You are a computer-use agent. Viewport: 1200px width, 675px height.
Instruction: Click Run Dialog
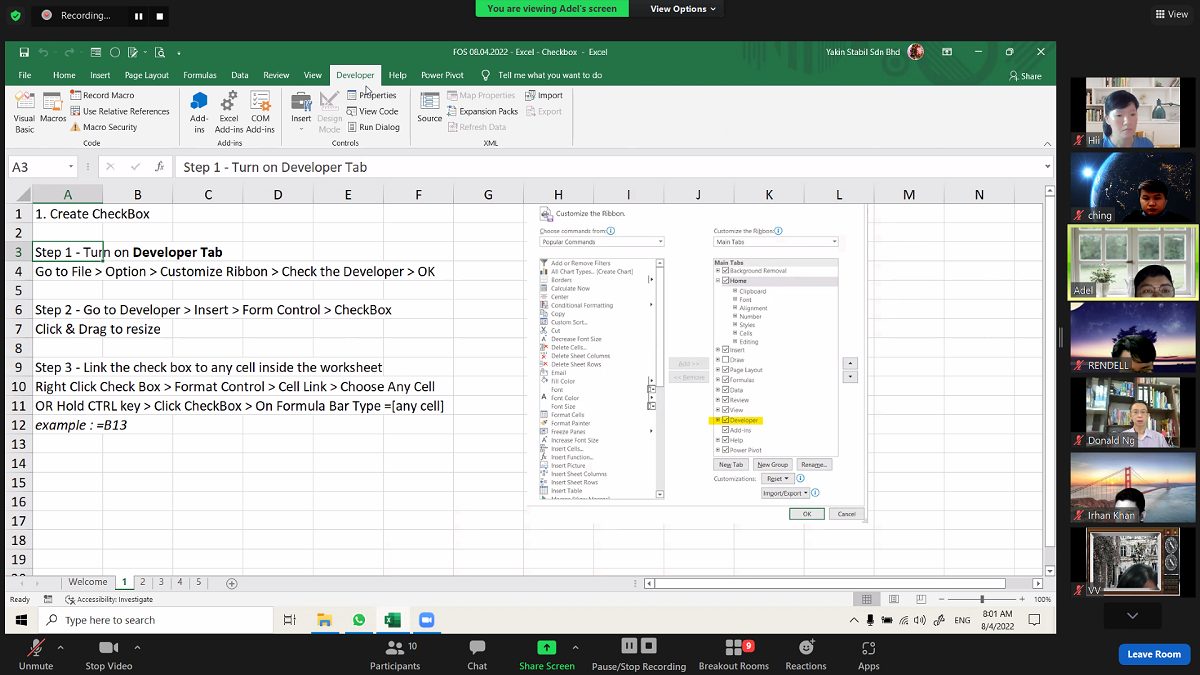point(373,127)
